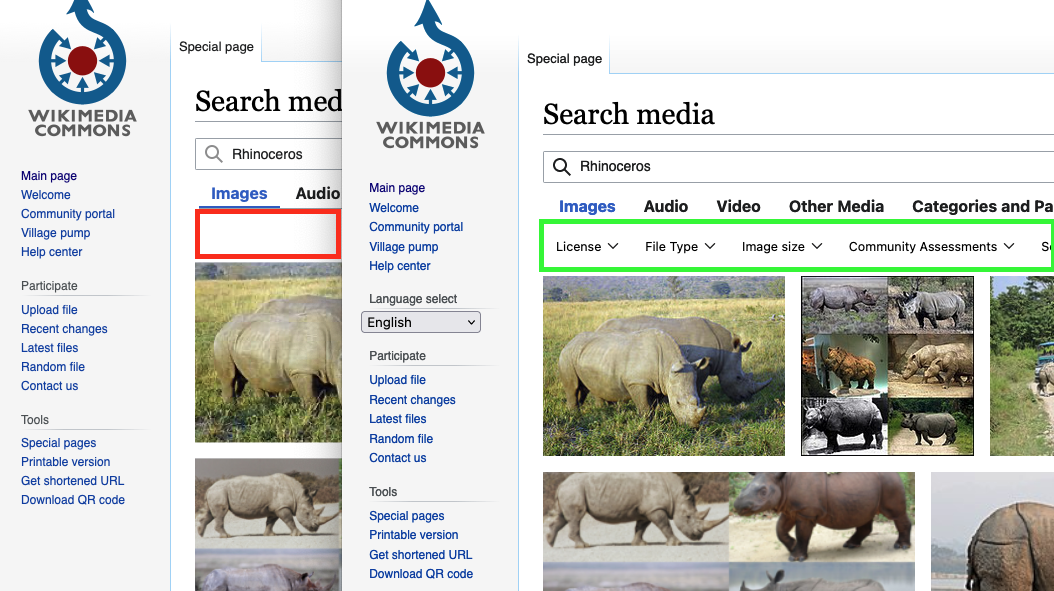1054x591 pixels.
Task: Click search magnifier icon in left window
Action: click(x=214, y=154)
